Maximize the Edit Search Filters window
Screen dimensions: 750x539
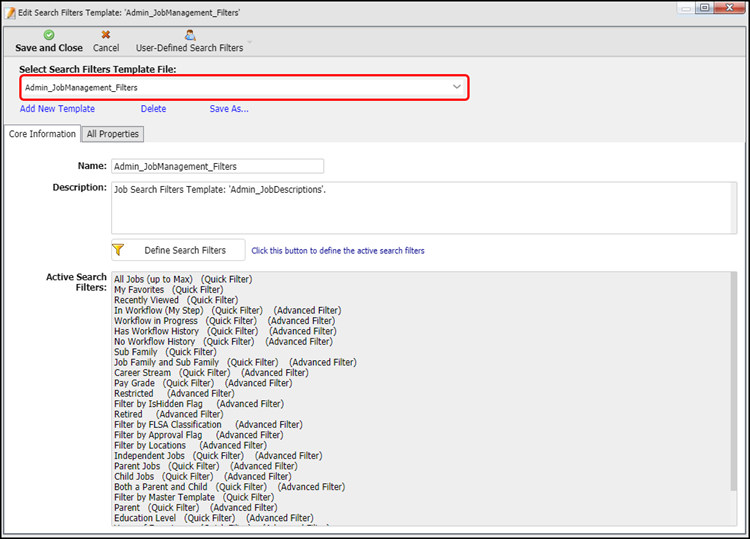tap(704, 9)
